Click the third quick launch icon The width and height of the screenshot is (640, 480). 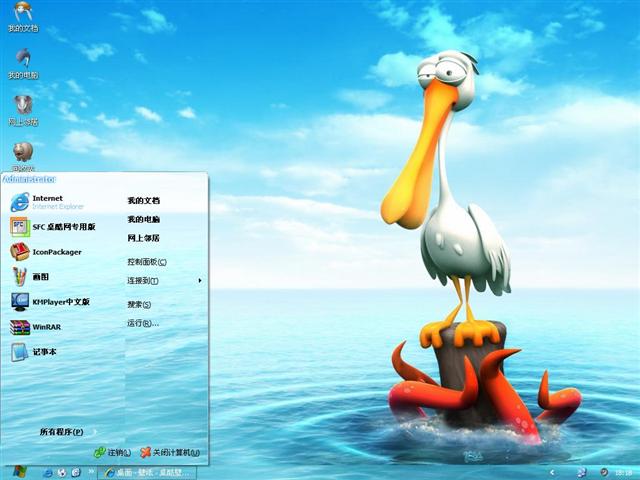point(76,473)
